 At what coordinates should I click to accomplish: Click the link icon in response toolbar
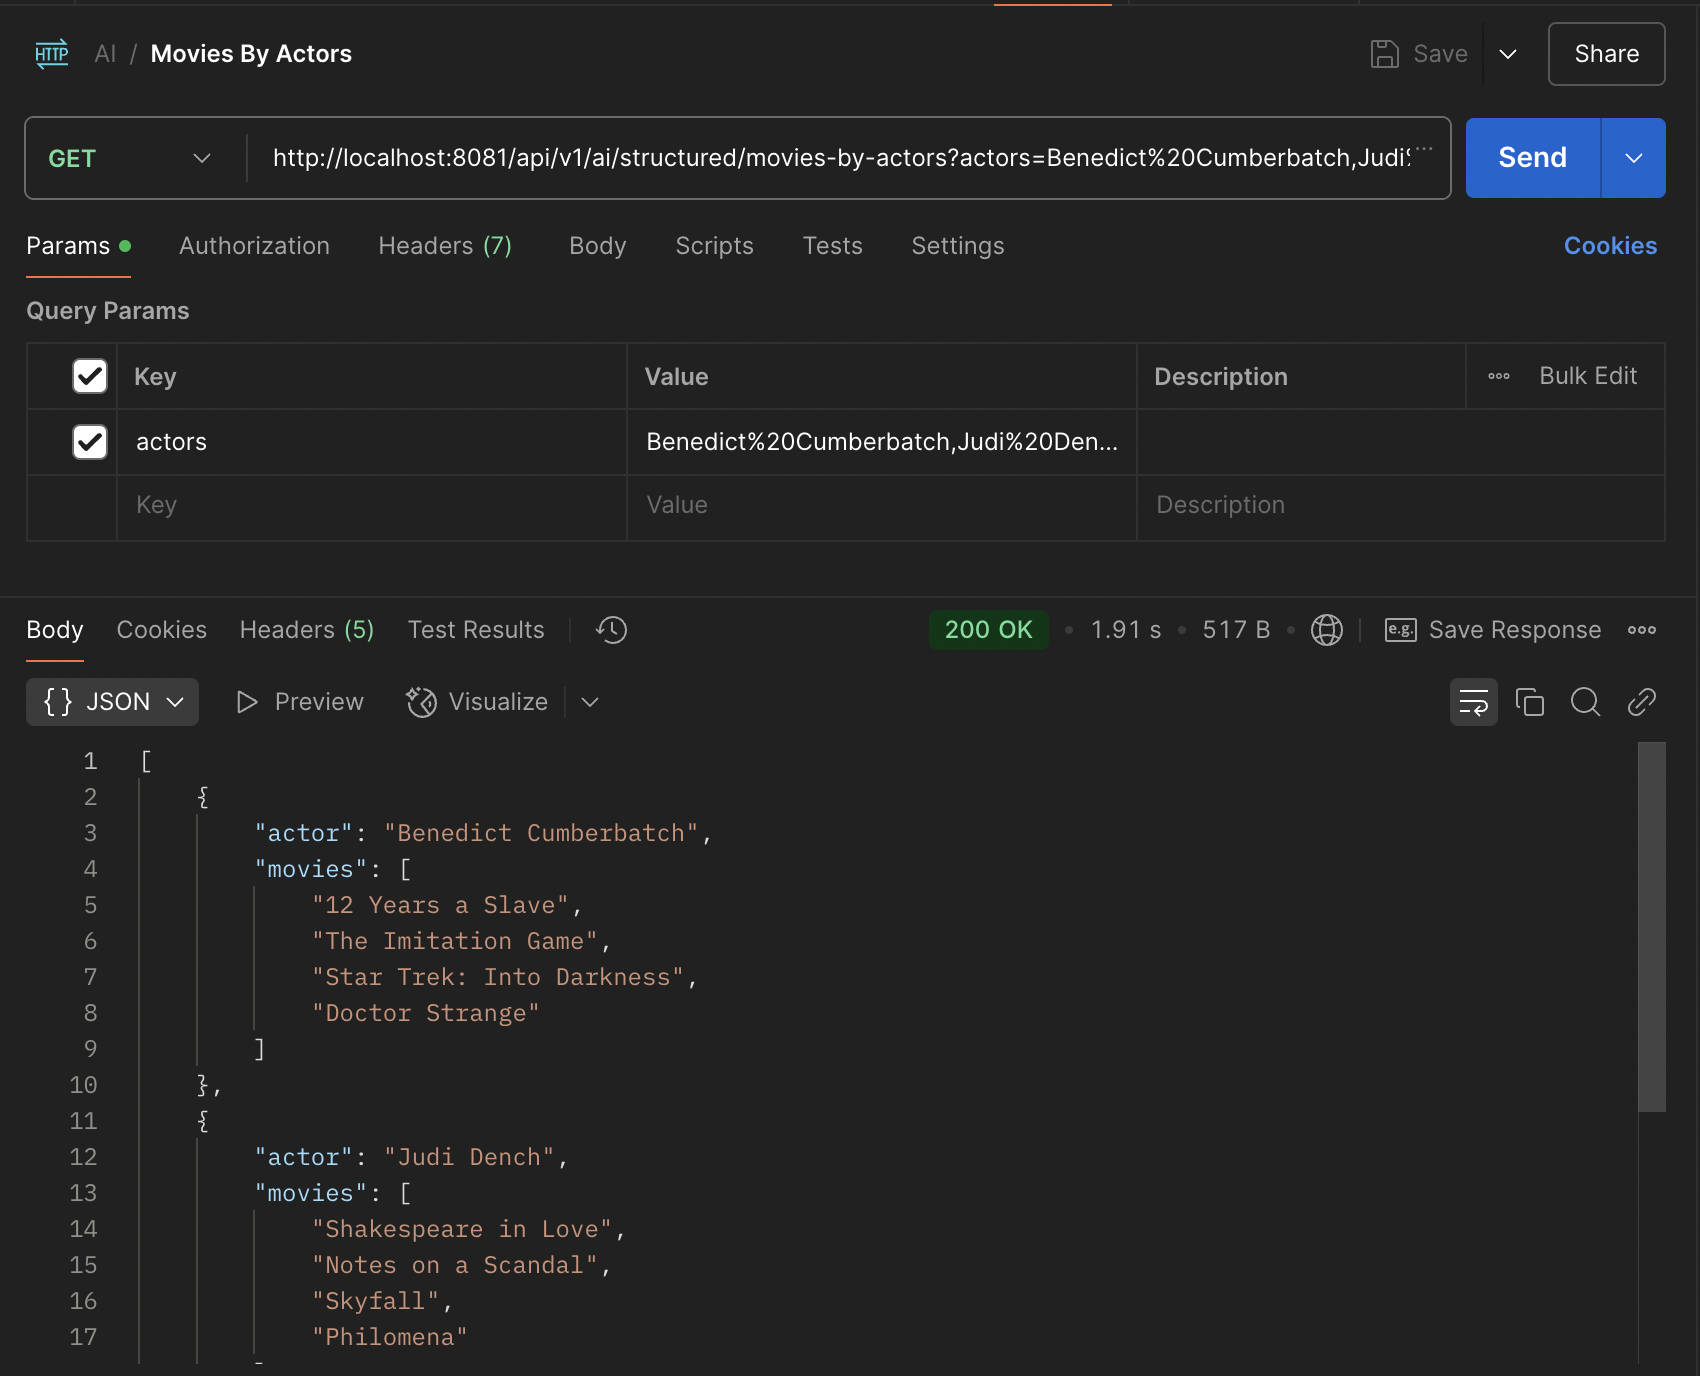point(1642,702)
